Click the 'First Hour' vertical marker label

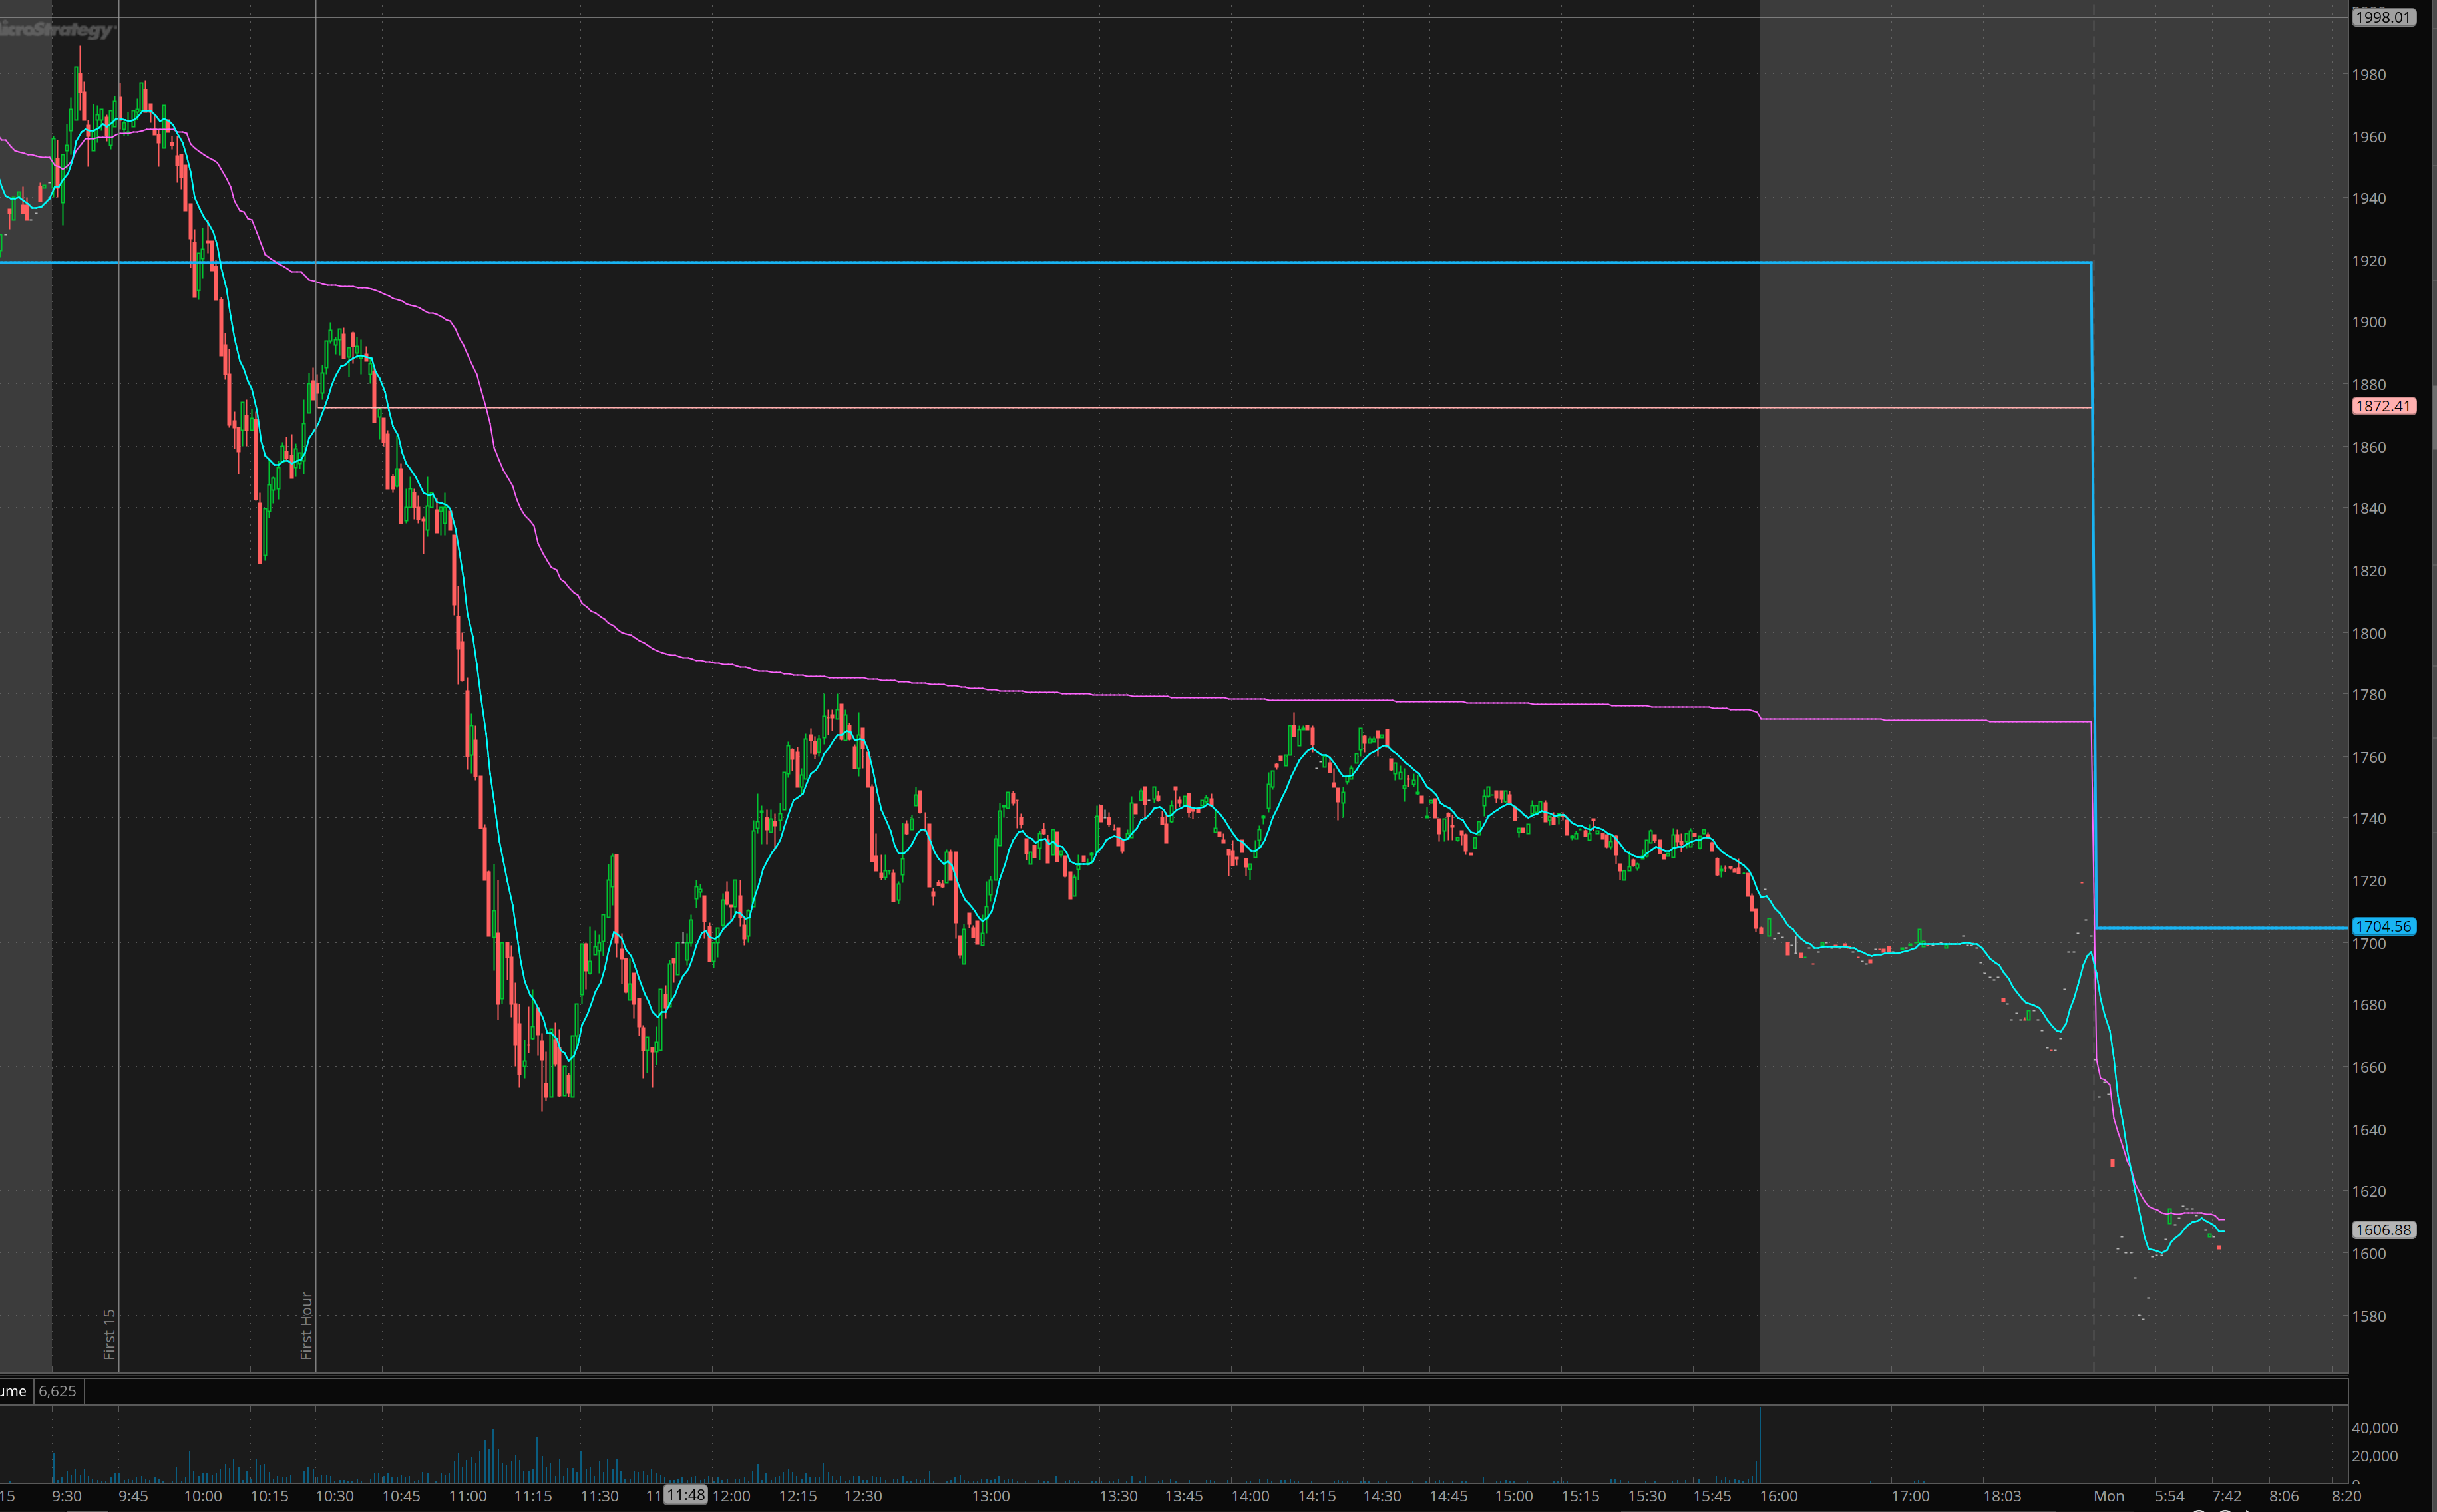click(306, 1325)
